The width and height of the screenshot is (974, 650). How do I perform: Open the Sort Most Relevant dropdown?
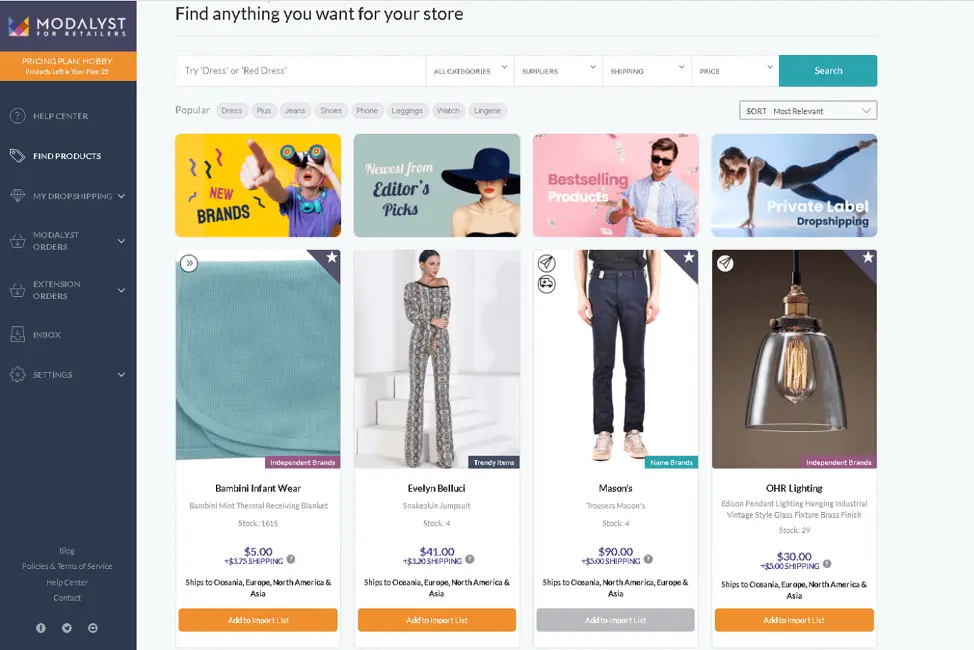point(808,111)
